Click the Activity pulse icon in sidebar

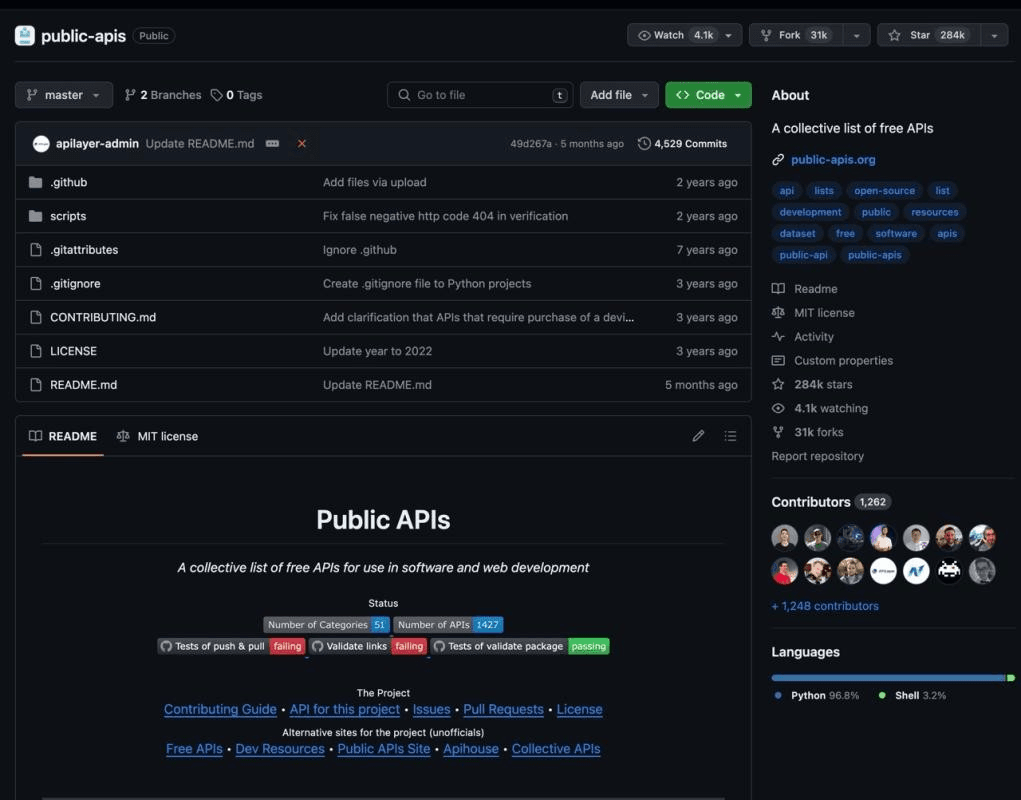pyautogui.click(x=778, y=336)
